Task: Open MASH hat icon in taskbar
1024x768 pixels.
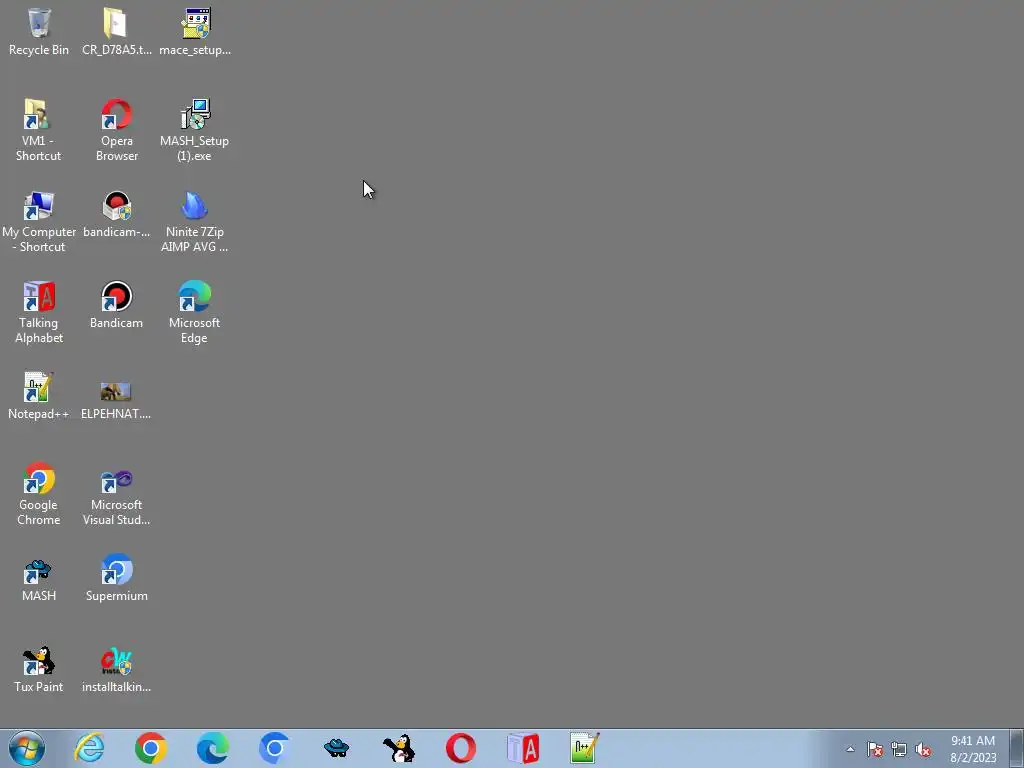Action: pos(336,748)
